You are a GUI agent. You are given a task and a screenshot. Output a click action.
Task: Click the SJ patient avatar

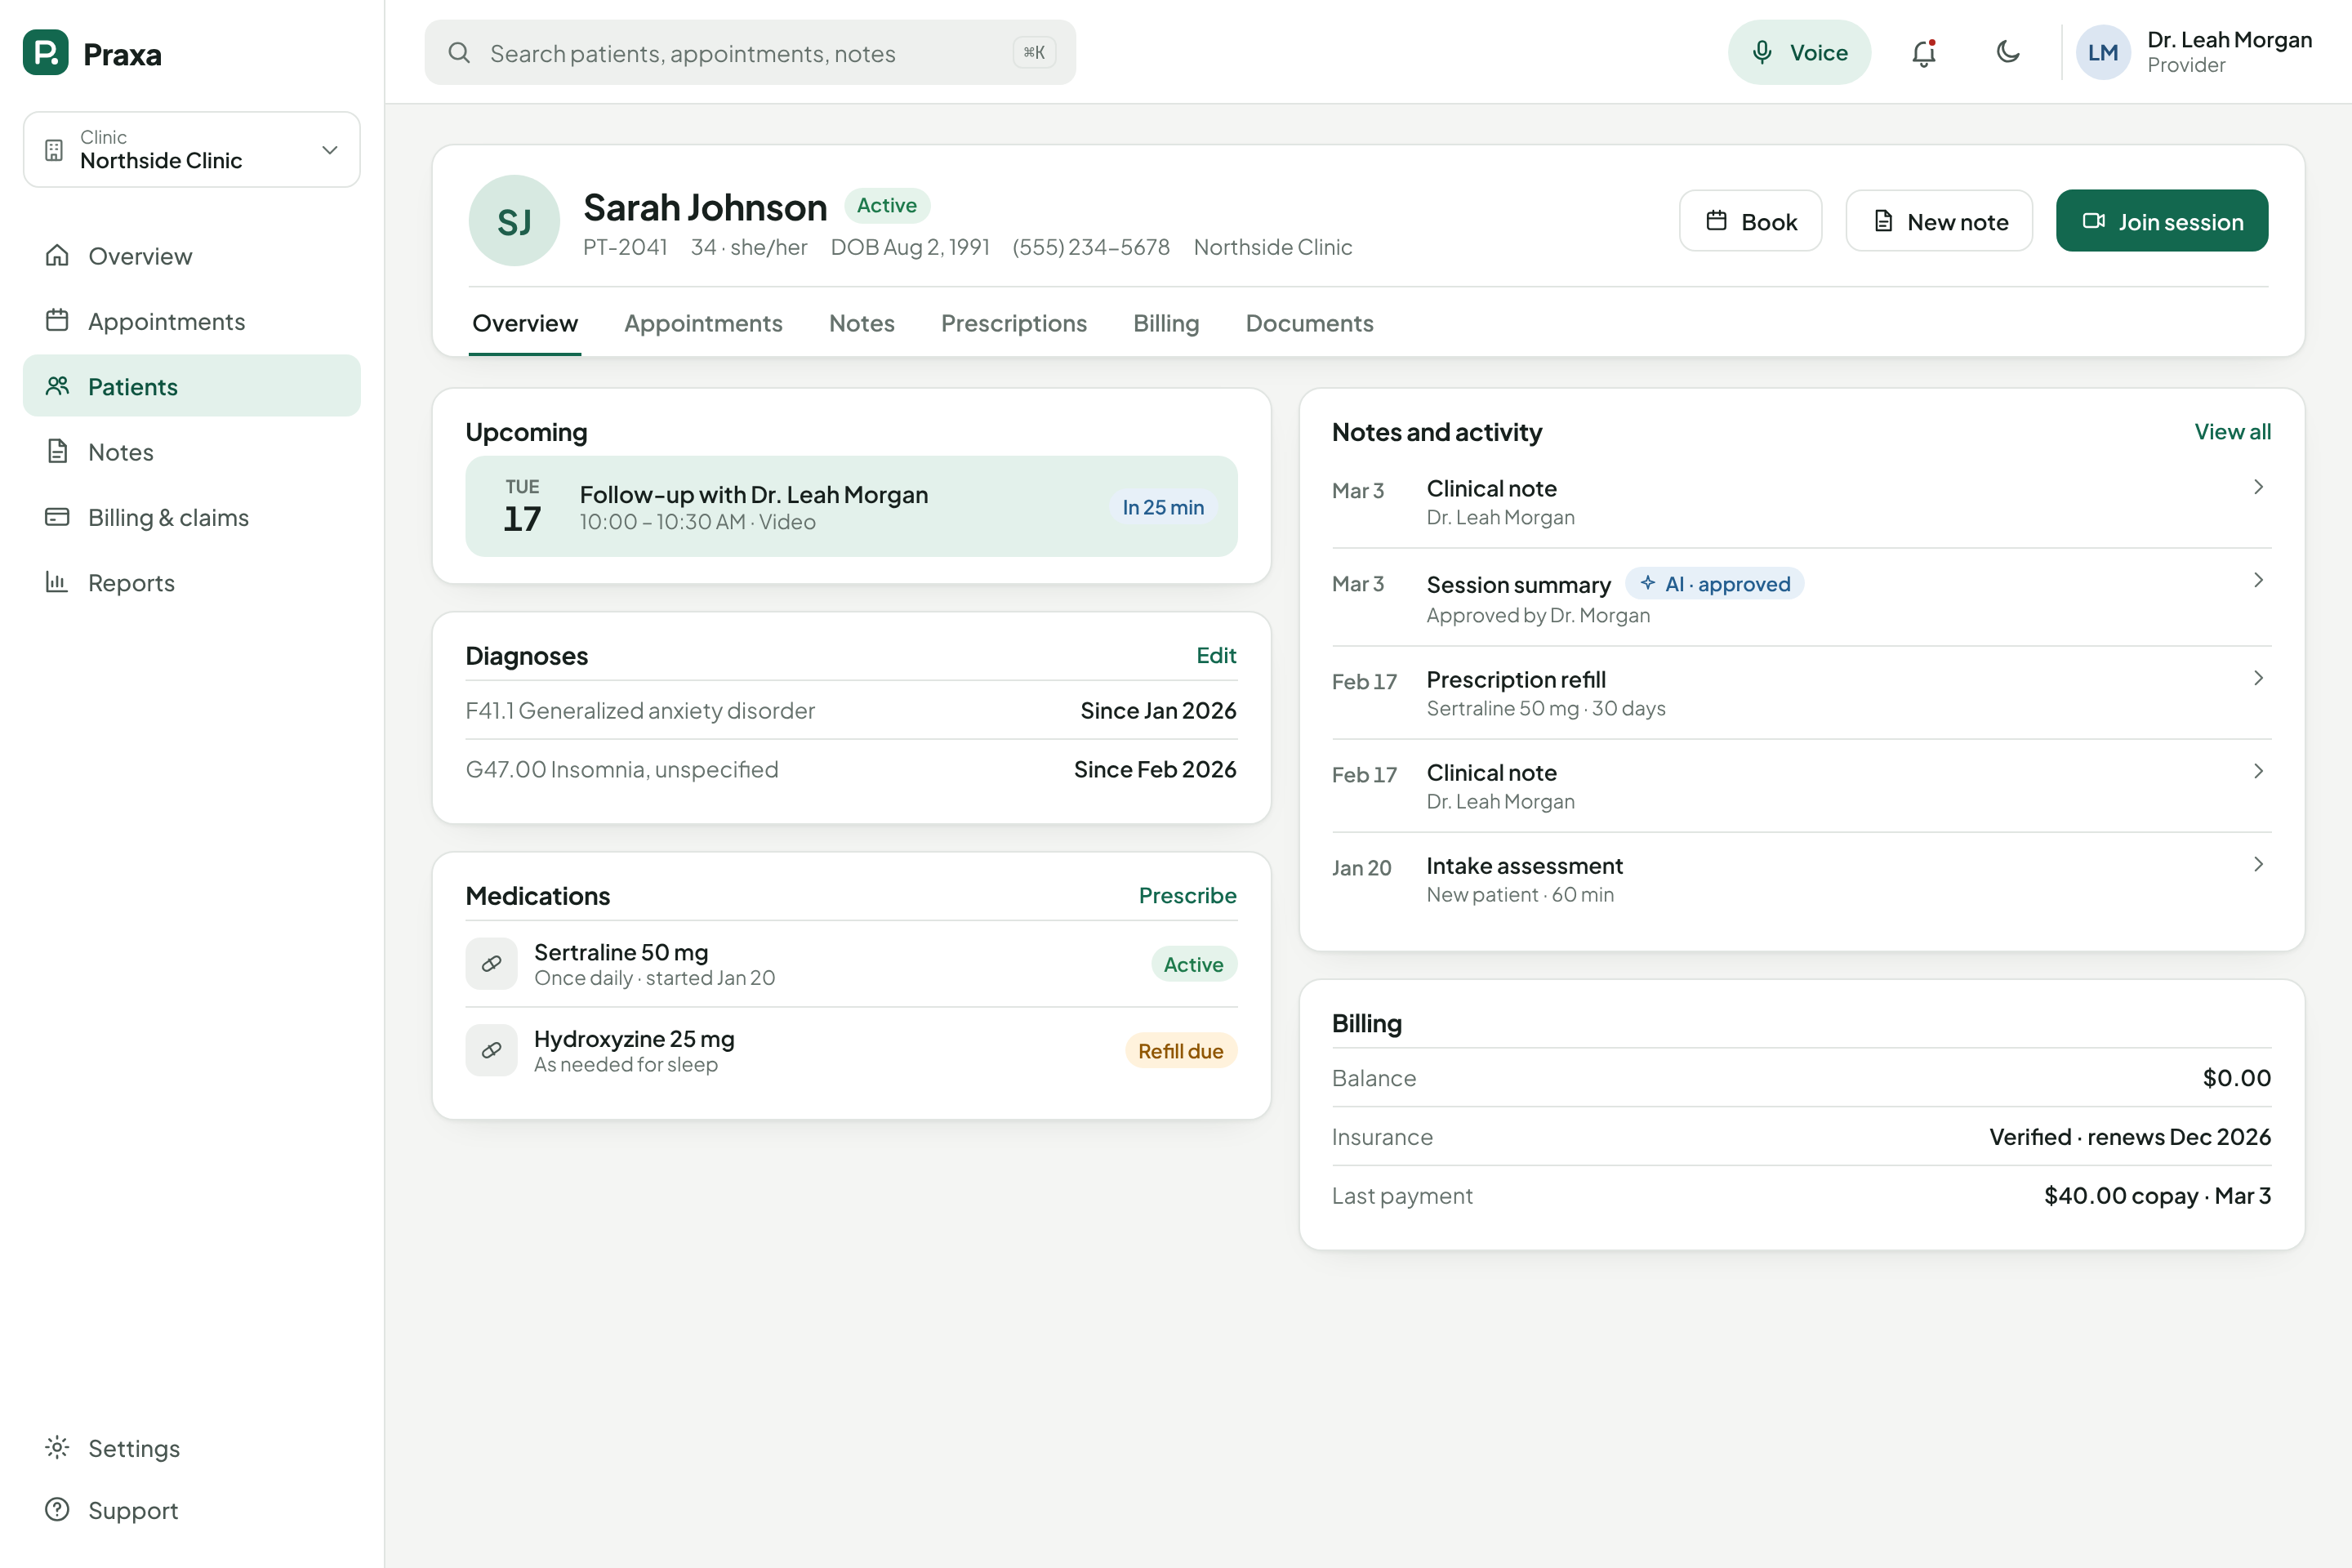coord(514,220)
